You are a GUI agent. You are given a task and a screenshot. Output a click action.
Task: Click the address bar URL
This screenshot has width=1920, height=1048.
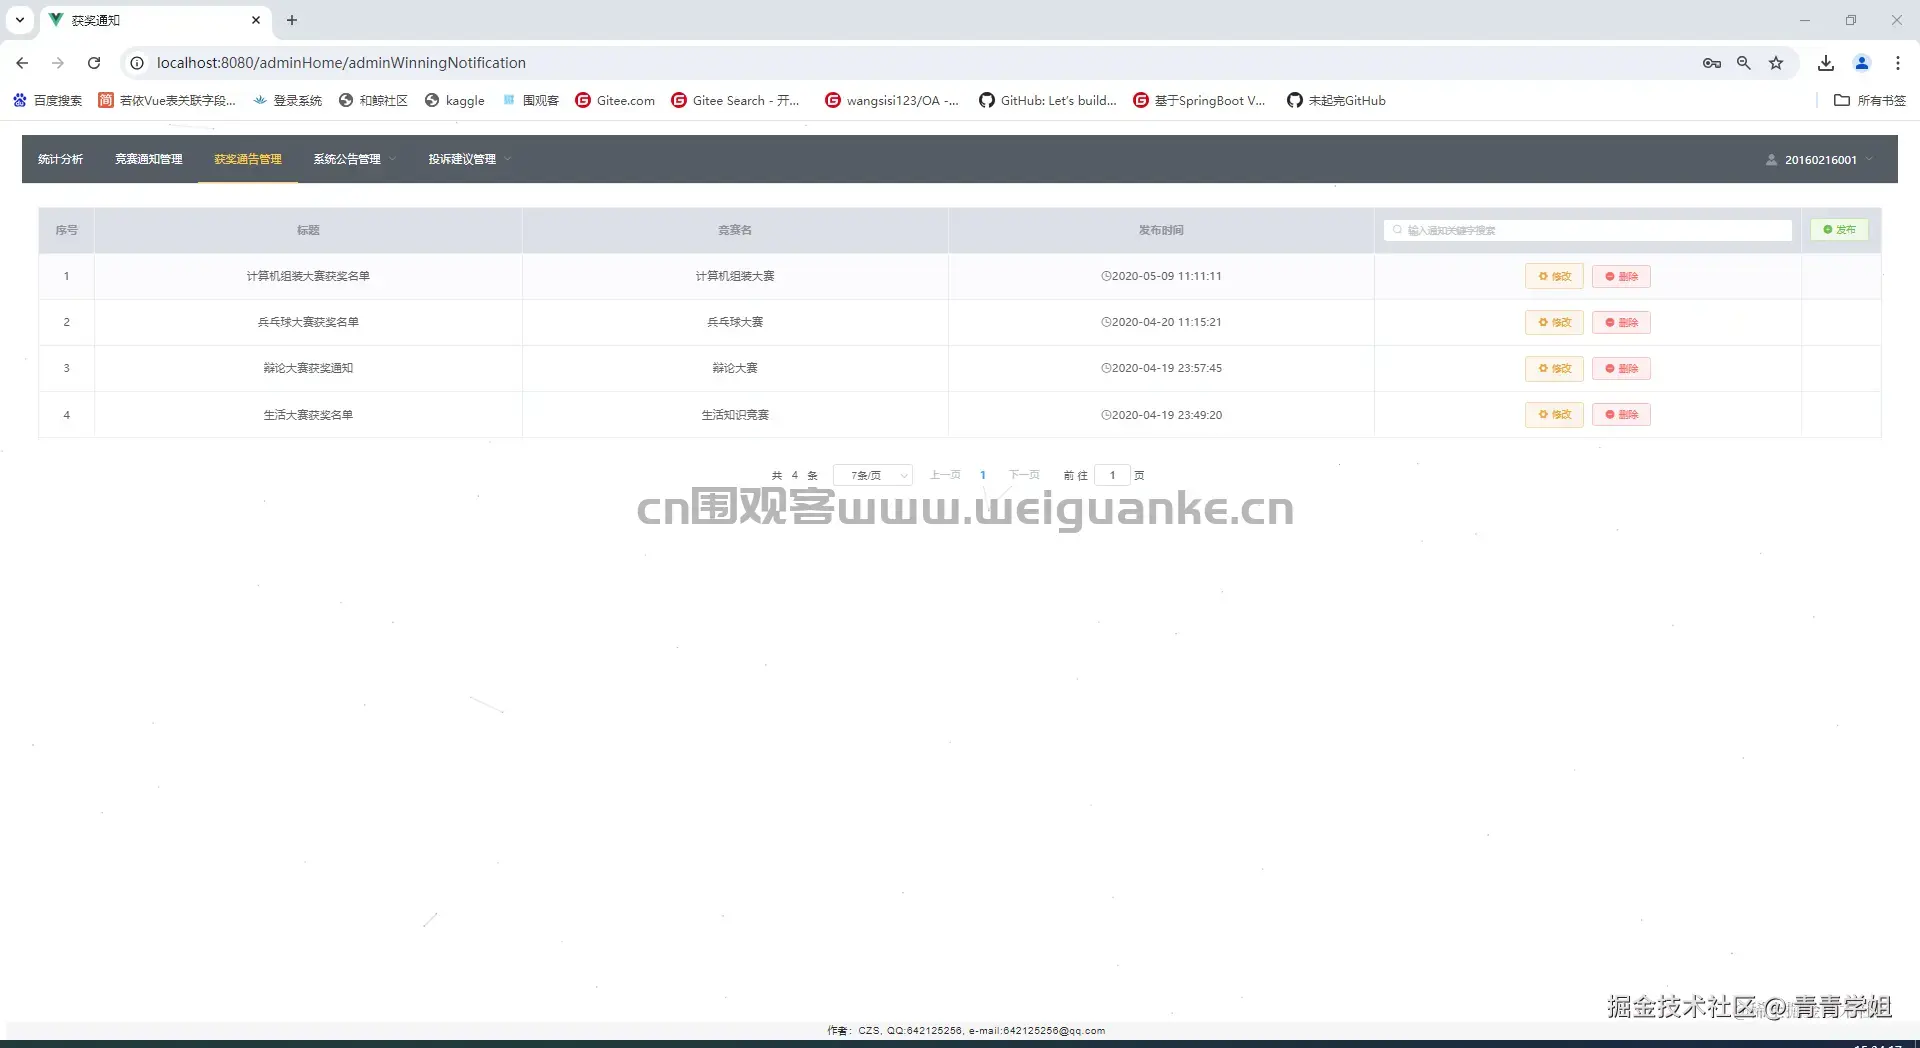tap(341, 62)
